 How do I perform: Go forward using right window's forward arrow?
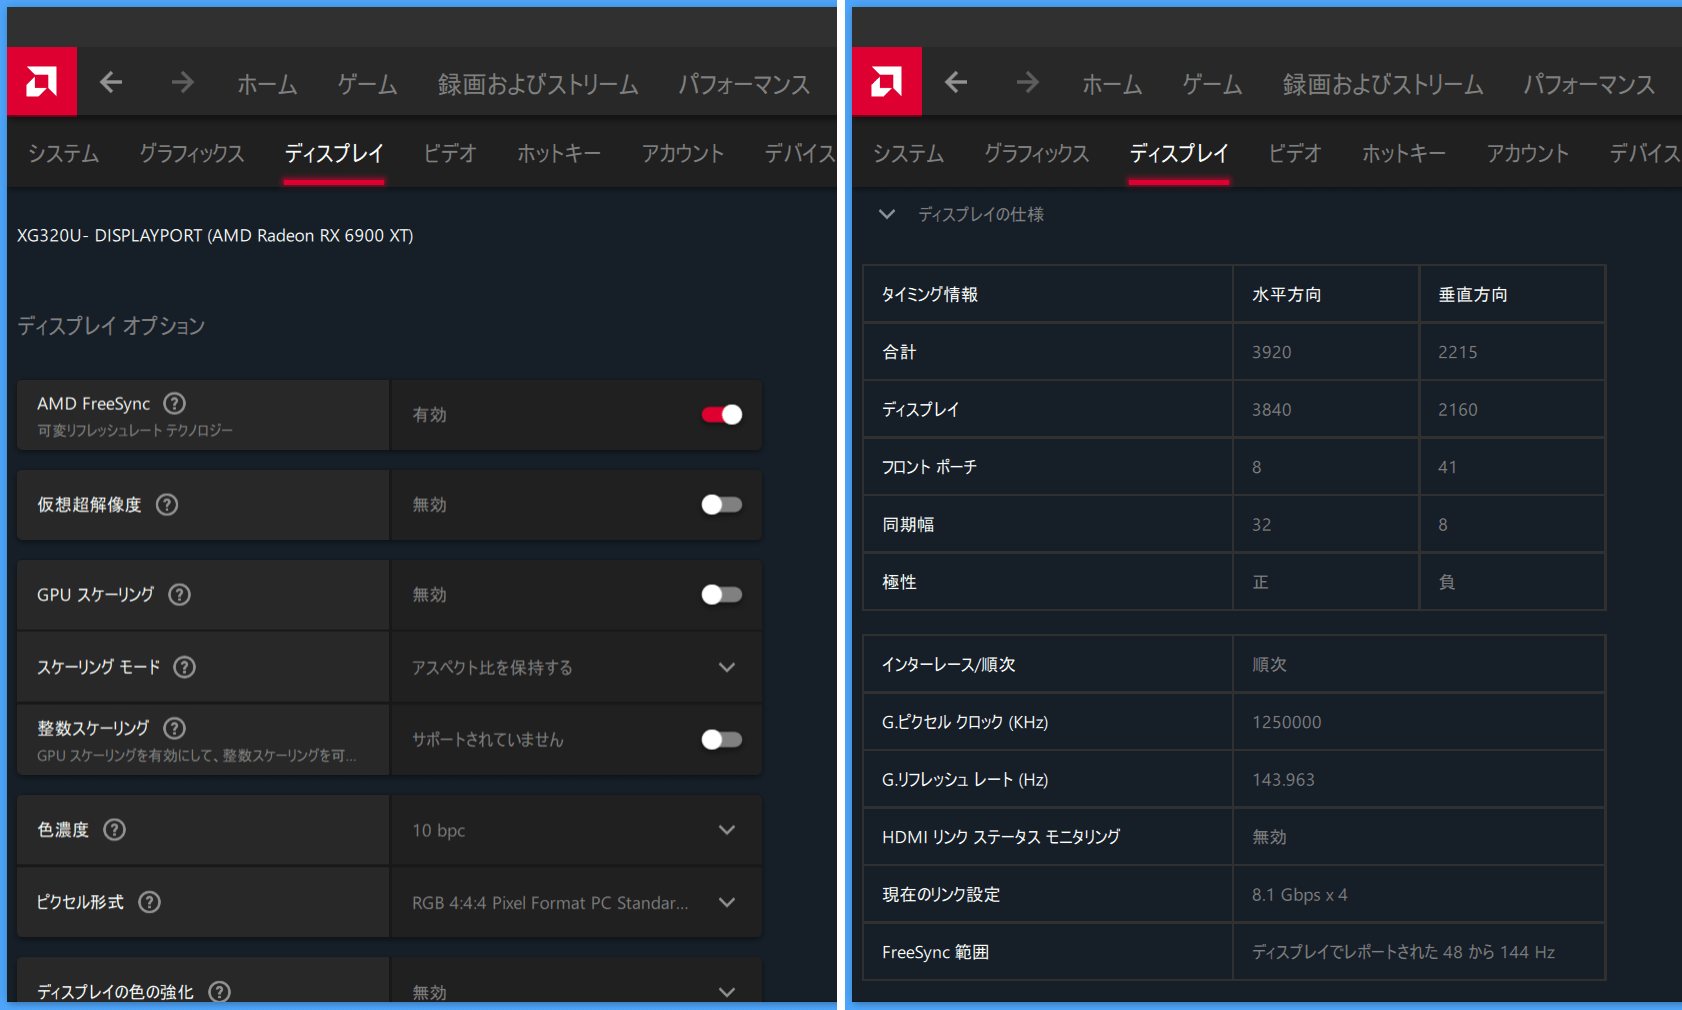point(1027,82)
